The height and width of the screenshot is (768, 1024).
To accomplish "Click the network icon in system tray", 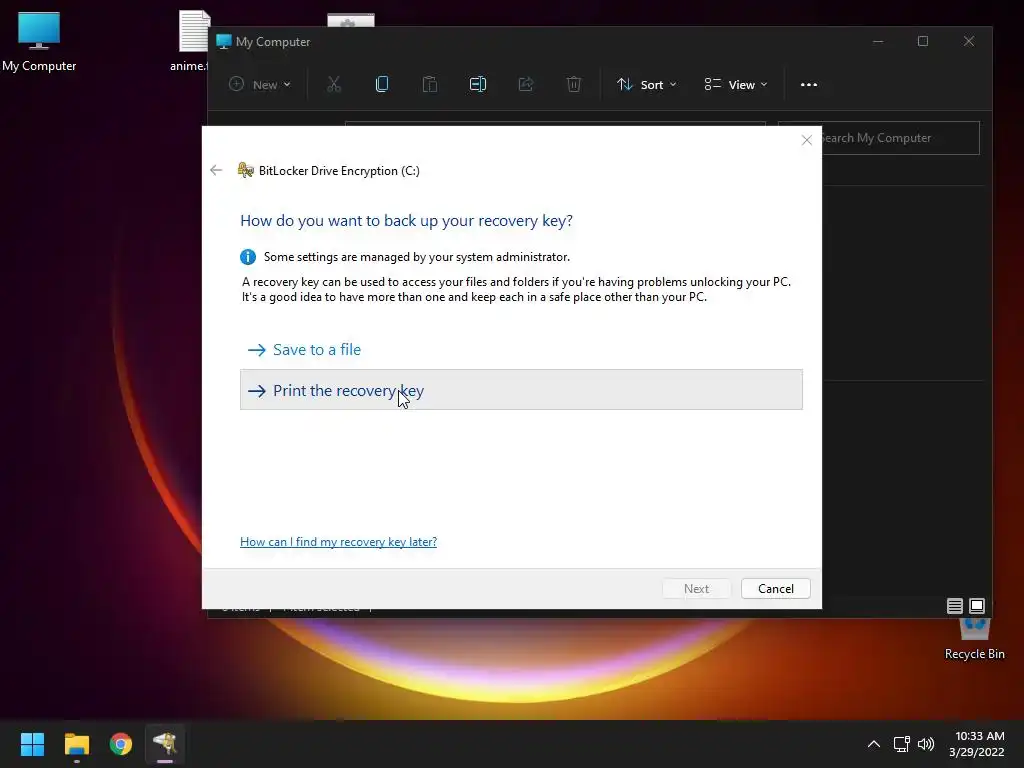I will click(902, 744).
